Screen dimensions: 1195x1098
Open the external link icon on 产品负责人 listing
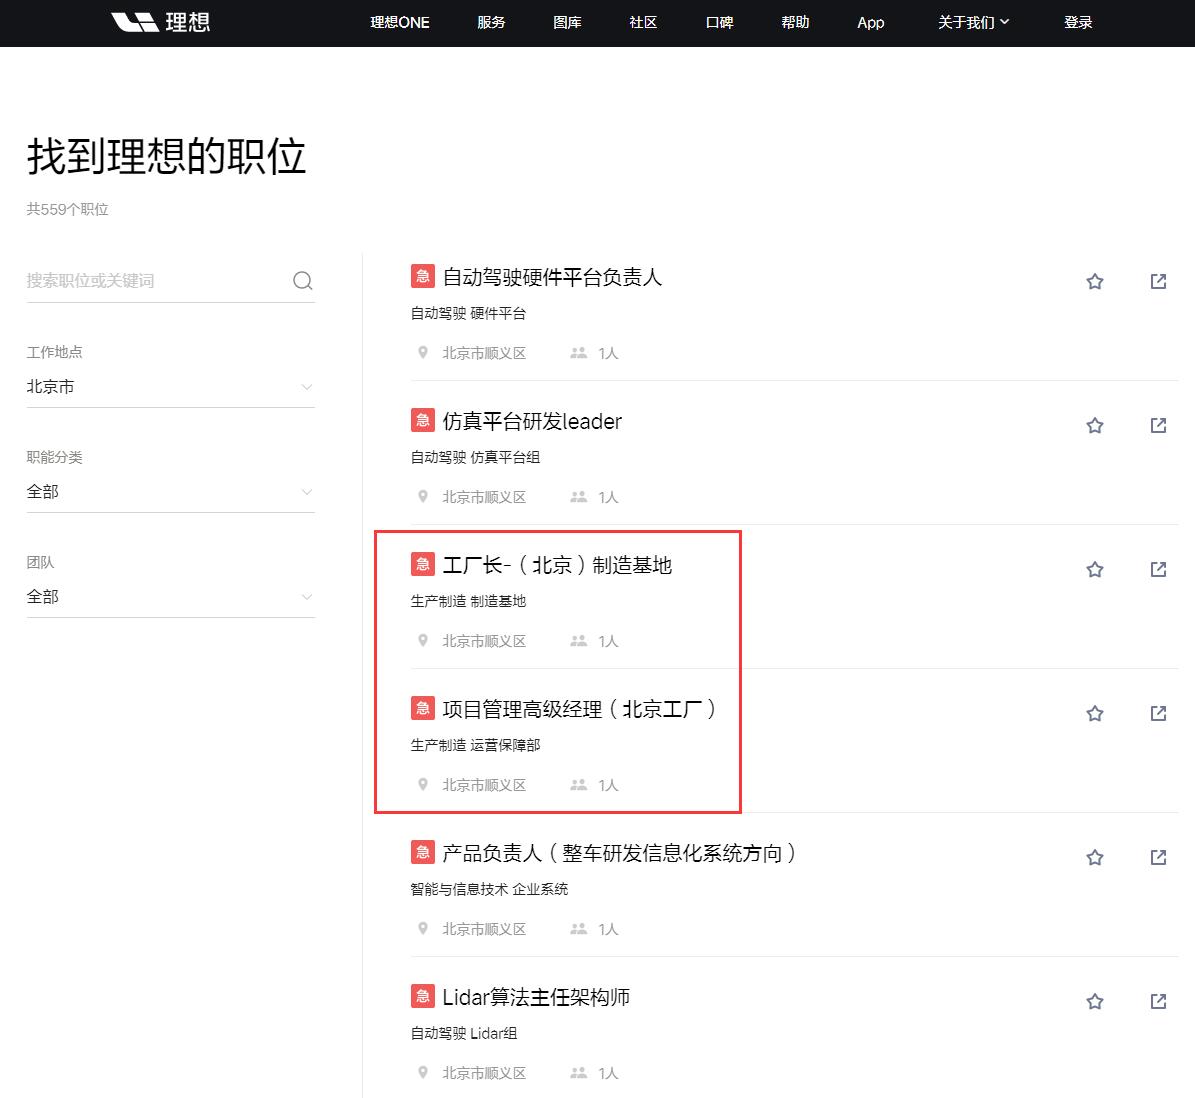click(x=1157, y=857)
